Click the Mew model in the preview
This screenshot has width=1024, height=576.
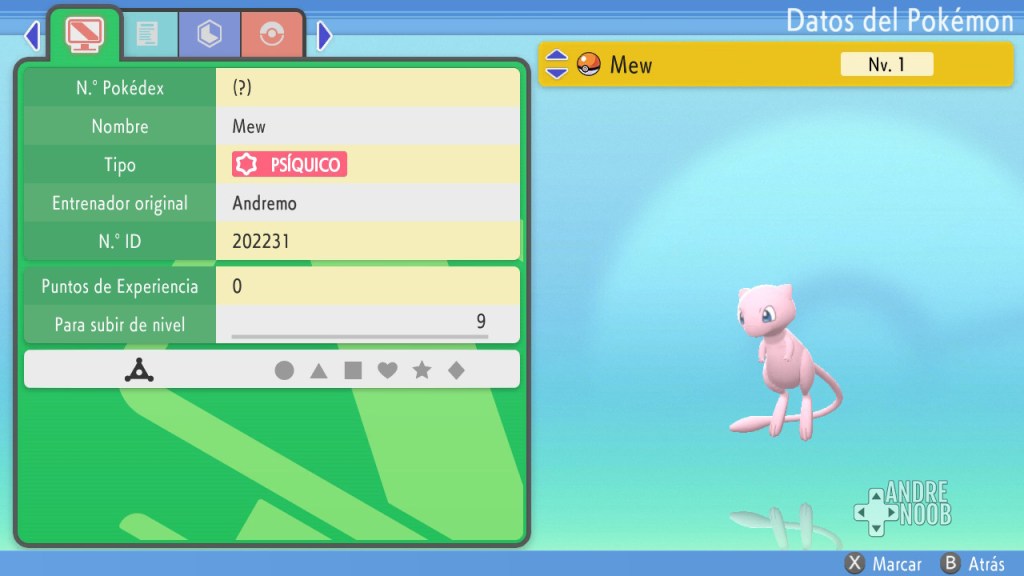point(780,360)
